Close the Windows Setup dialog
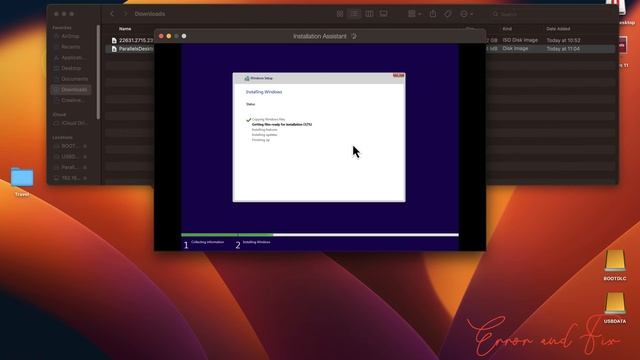 point(398,76)
